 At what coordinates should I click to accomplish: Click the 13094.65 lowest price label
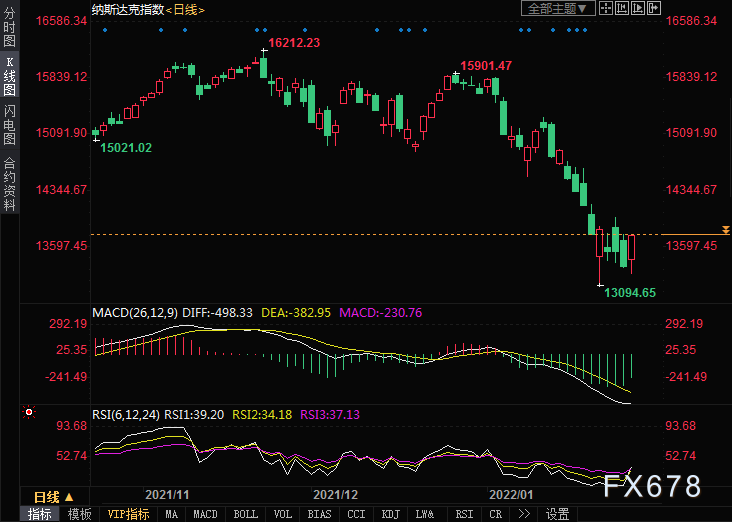630,293
